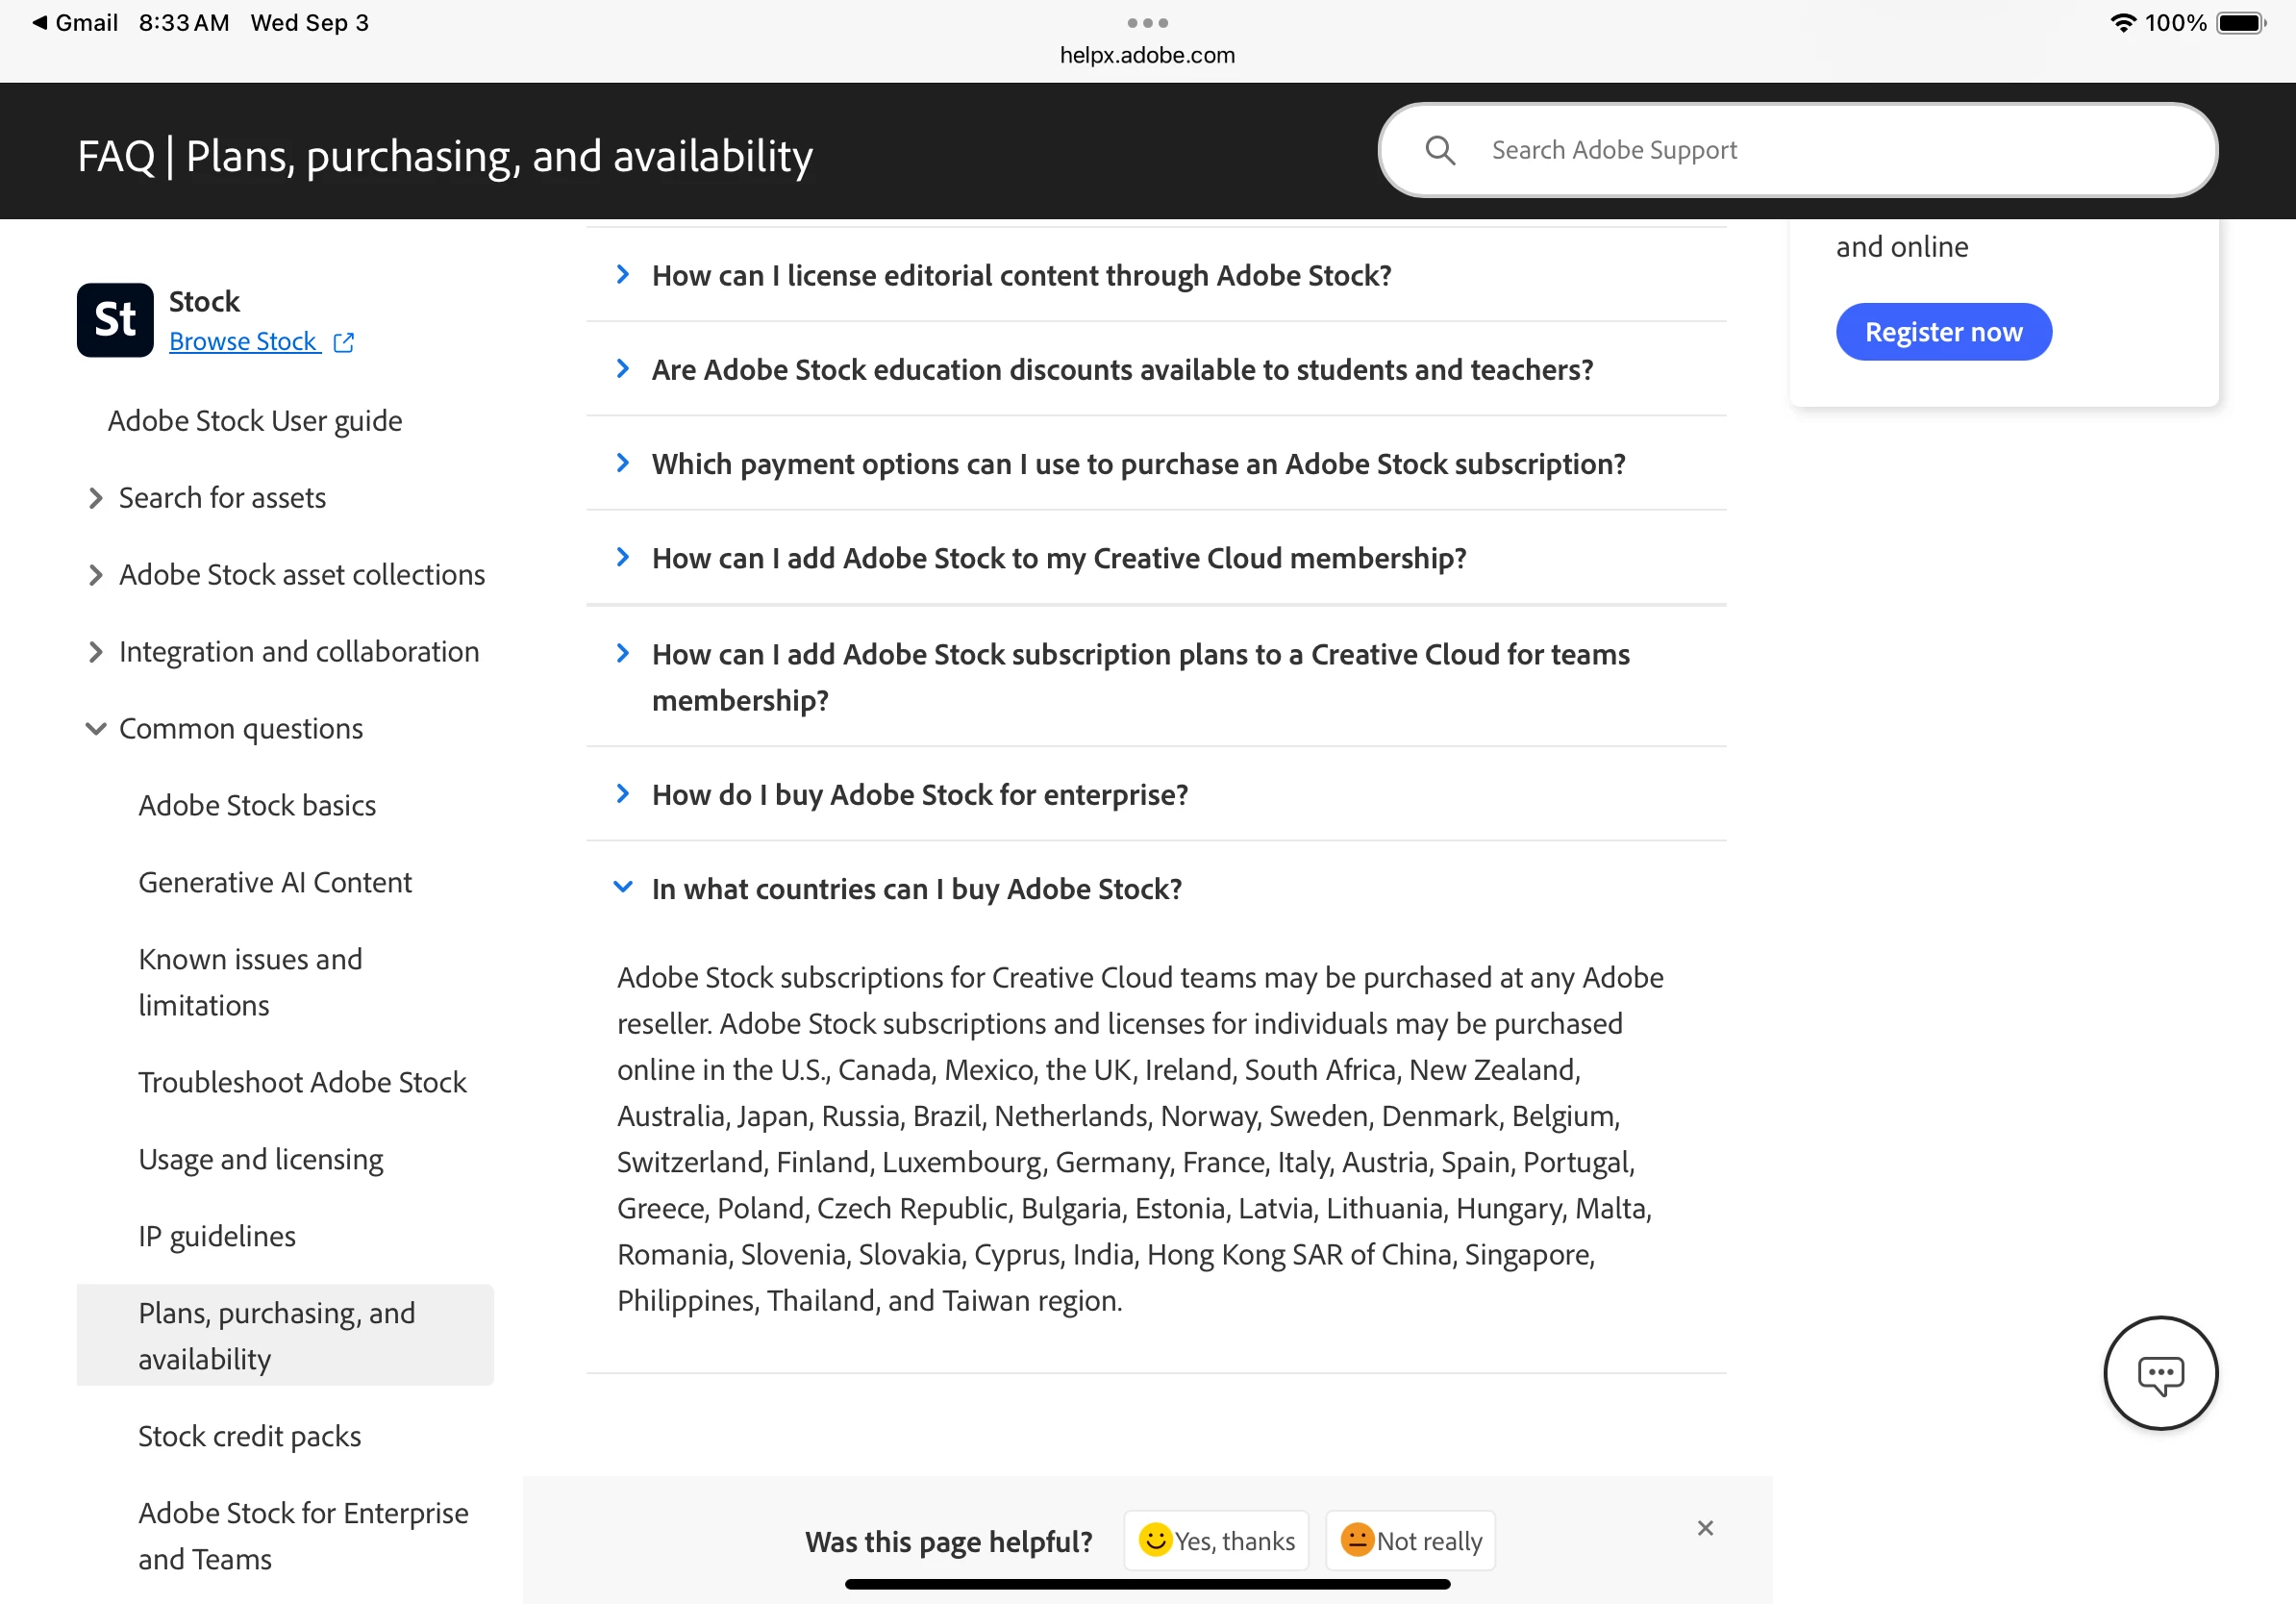The height and width of the screenshot is (1604, 2296).
Task: Click the Adobe Stock St logo icon
Action: point(115,320)
